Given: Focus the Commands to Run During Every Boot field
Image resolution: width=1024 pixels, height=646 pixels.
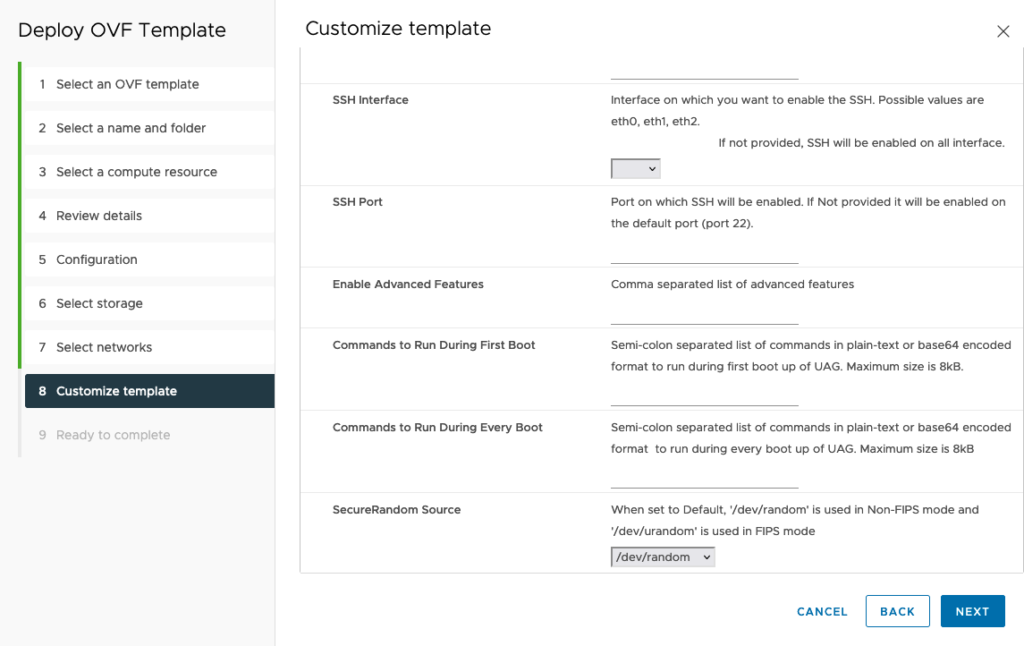Looking at the screenshot, I should click(704, 479).
